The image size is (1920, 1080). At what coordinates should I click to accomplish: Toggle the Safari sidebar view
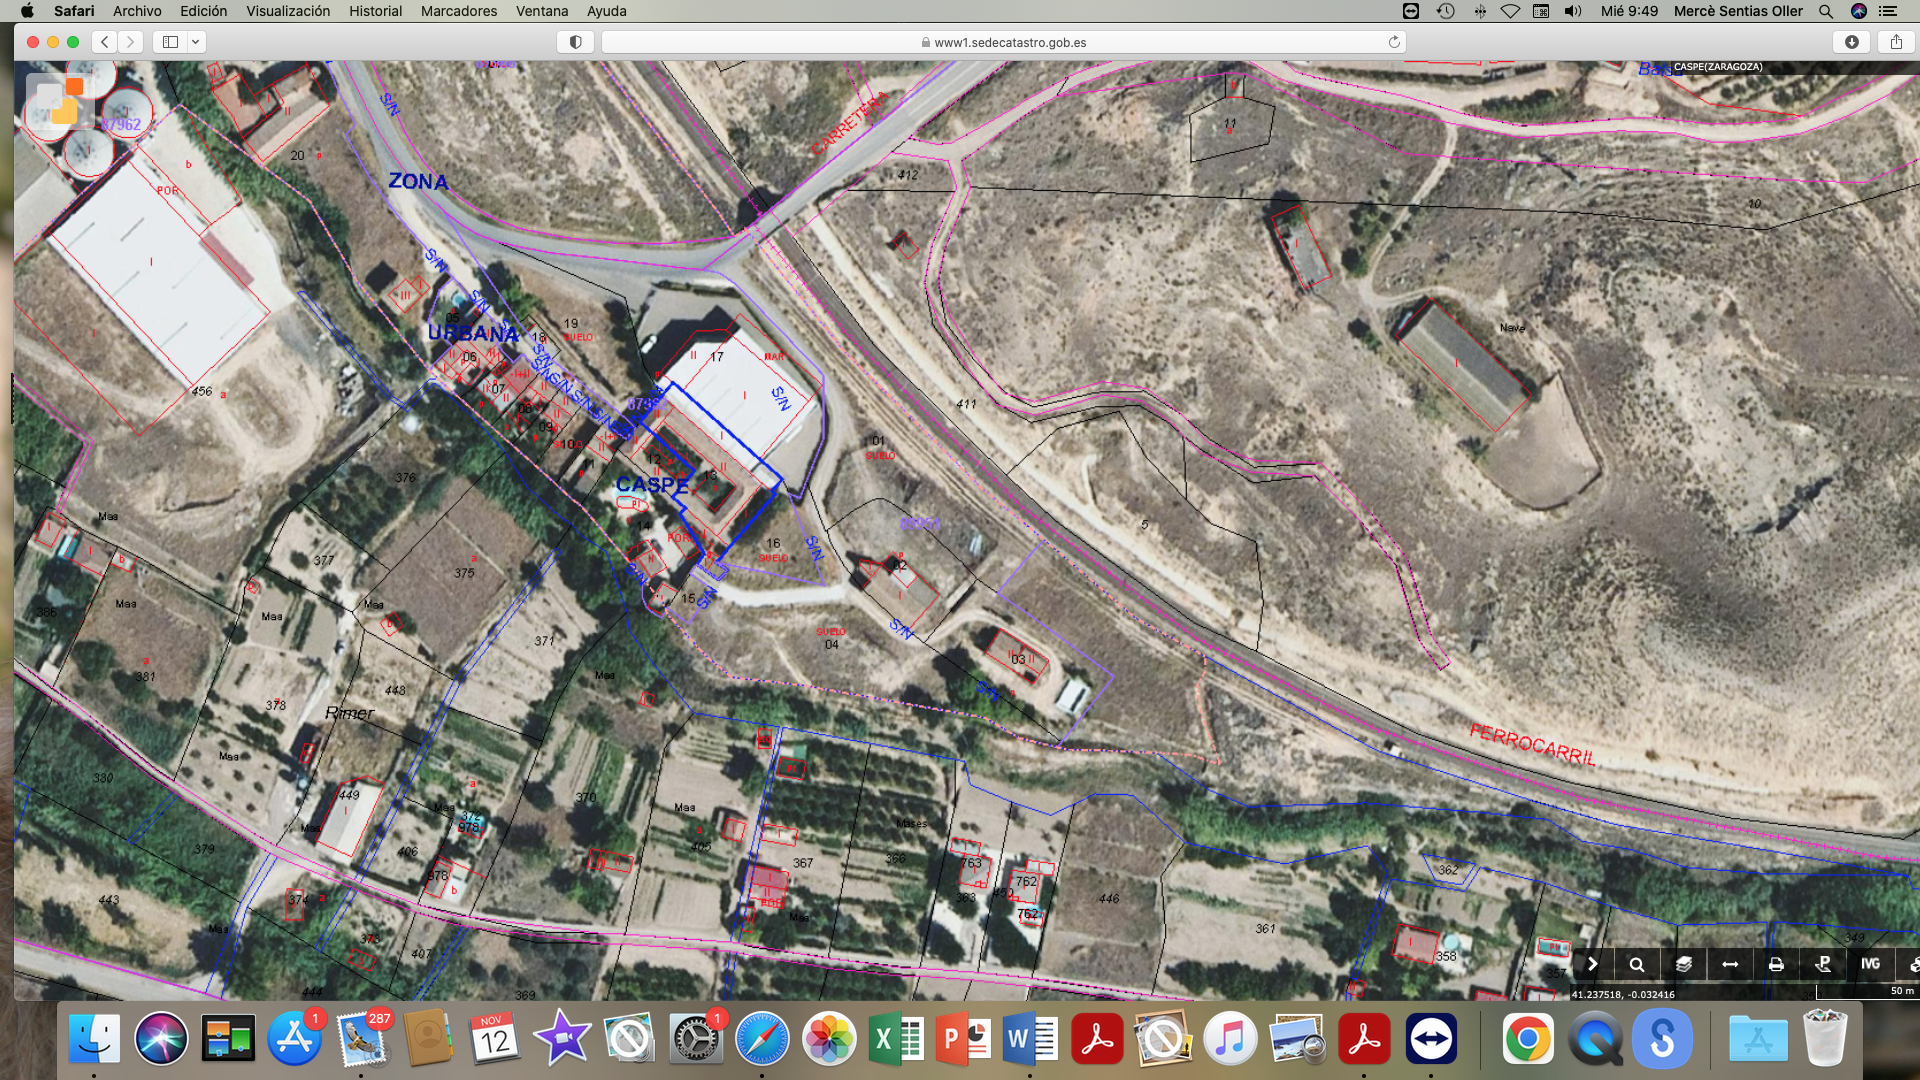click(170, 42)
